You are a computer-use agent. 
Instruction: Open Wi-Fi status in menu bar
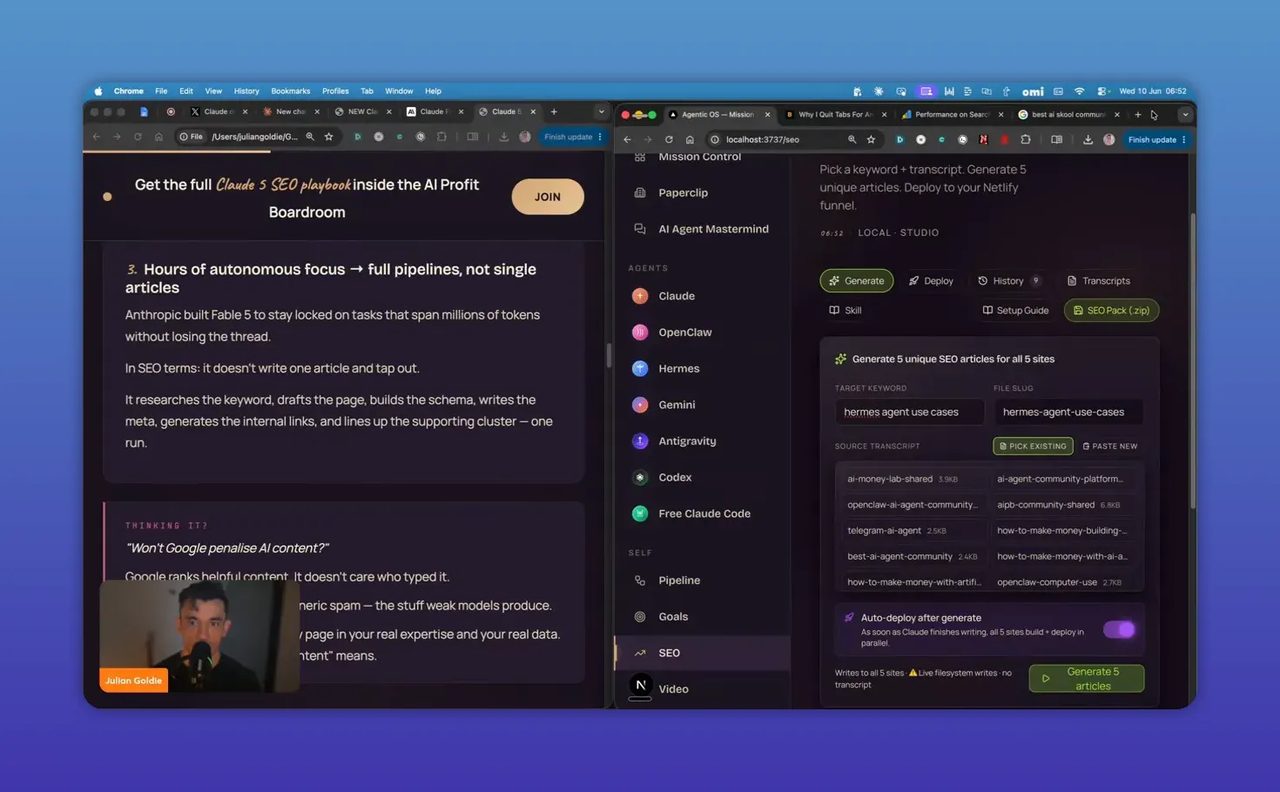(1079, 91)
